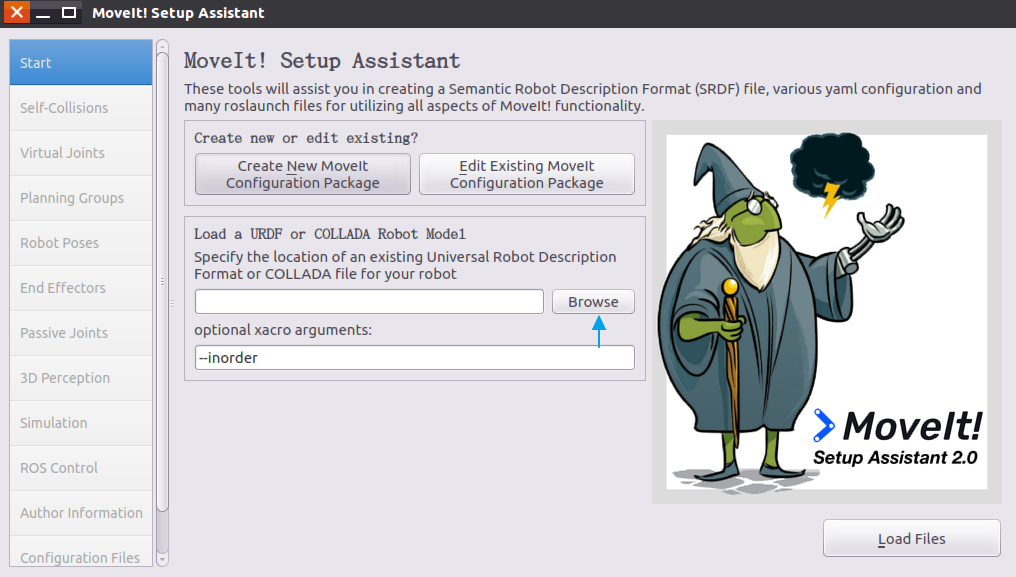The image size is (1016, 577).
Task: Click the optional xacro arguments field
Action: 415,357
